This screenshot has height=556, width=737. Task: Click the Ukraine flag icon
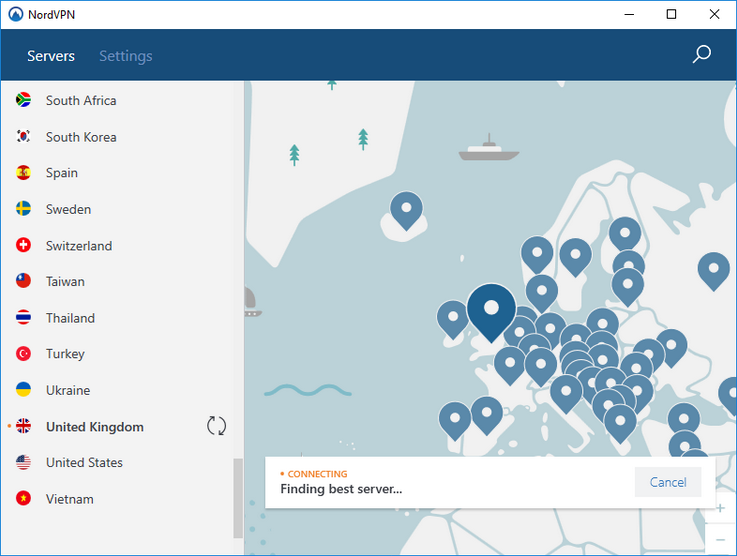pyautogui.click(x=23, y=390)
